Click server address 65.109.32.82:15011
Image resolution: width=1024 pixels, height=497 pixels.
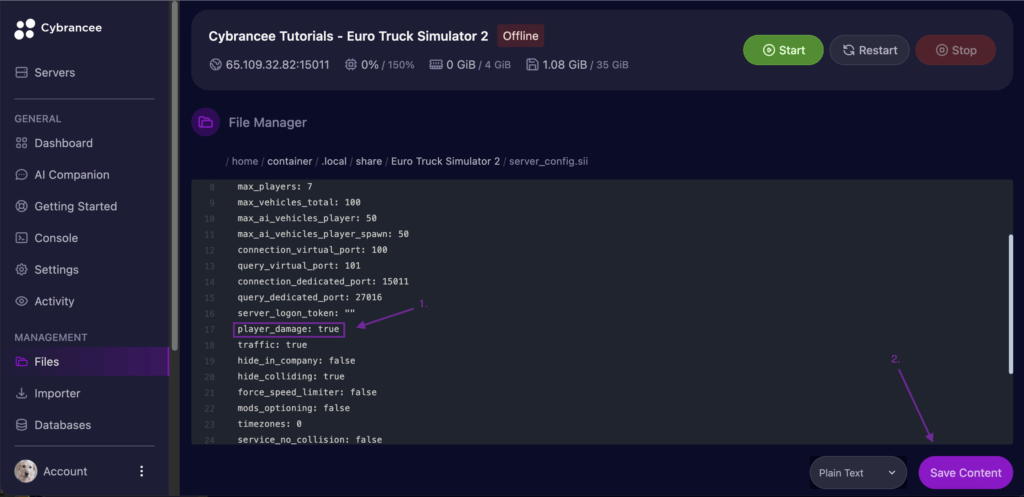(x=278, y=65)
